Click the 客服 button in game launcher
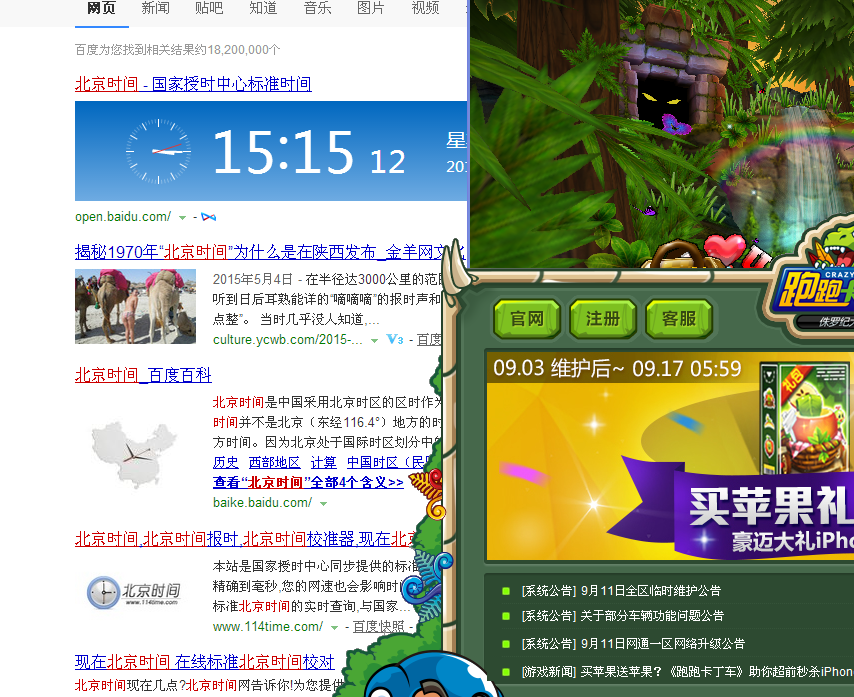The height and width of the screenshot is (697, 854). tap(679, 319)
